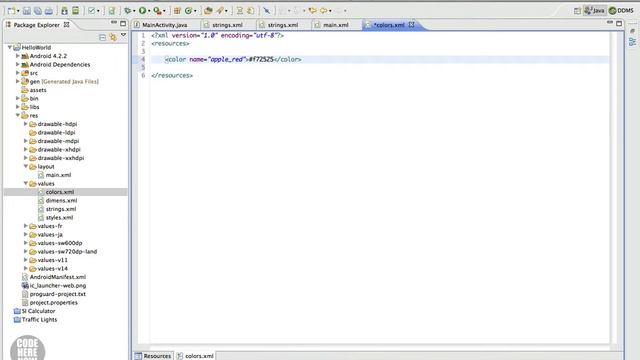
Task: Open the Android Virtual Device Manager icon
Action: coord(76,11)
